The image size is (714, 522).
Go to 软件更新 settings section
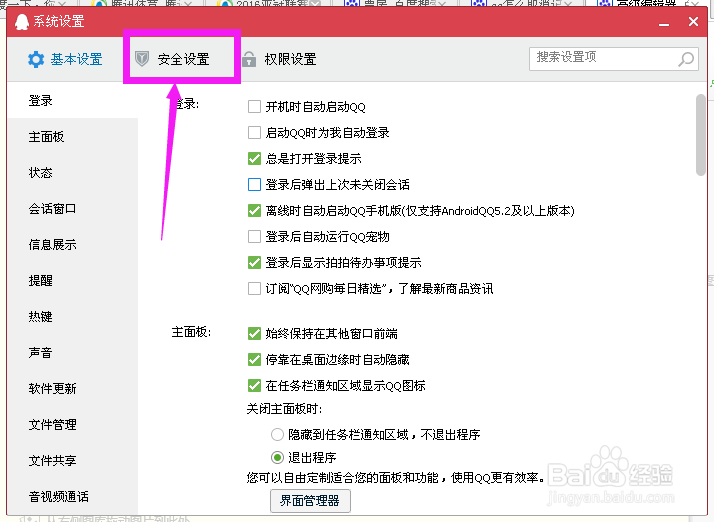(72, 389)
